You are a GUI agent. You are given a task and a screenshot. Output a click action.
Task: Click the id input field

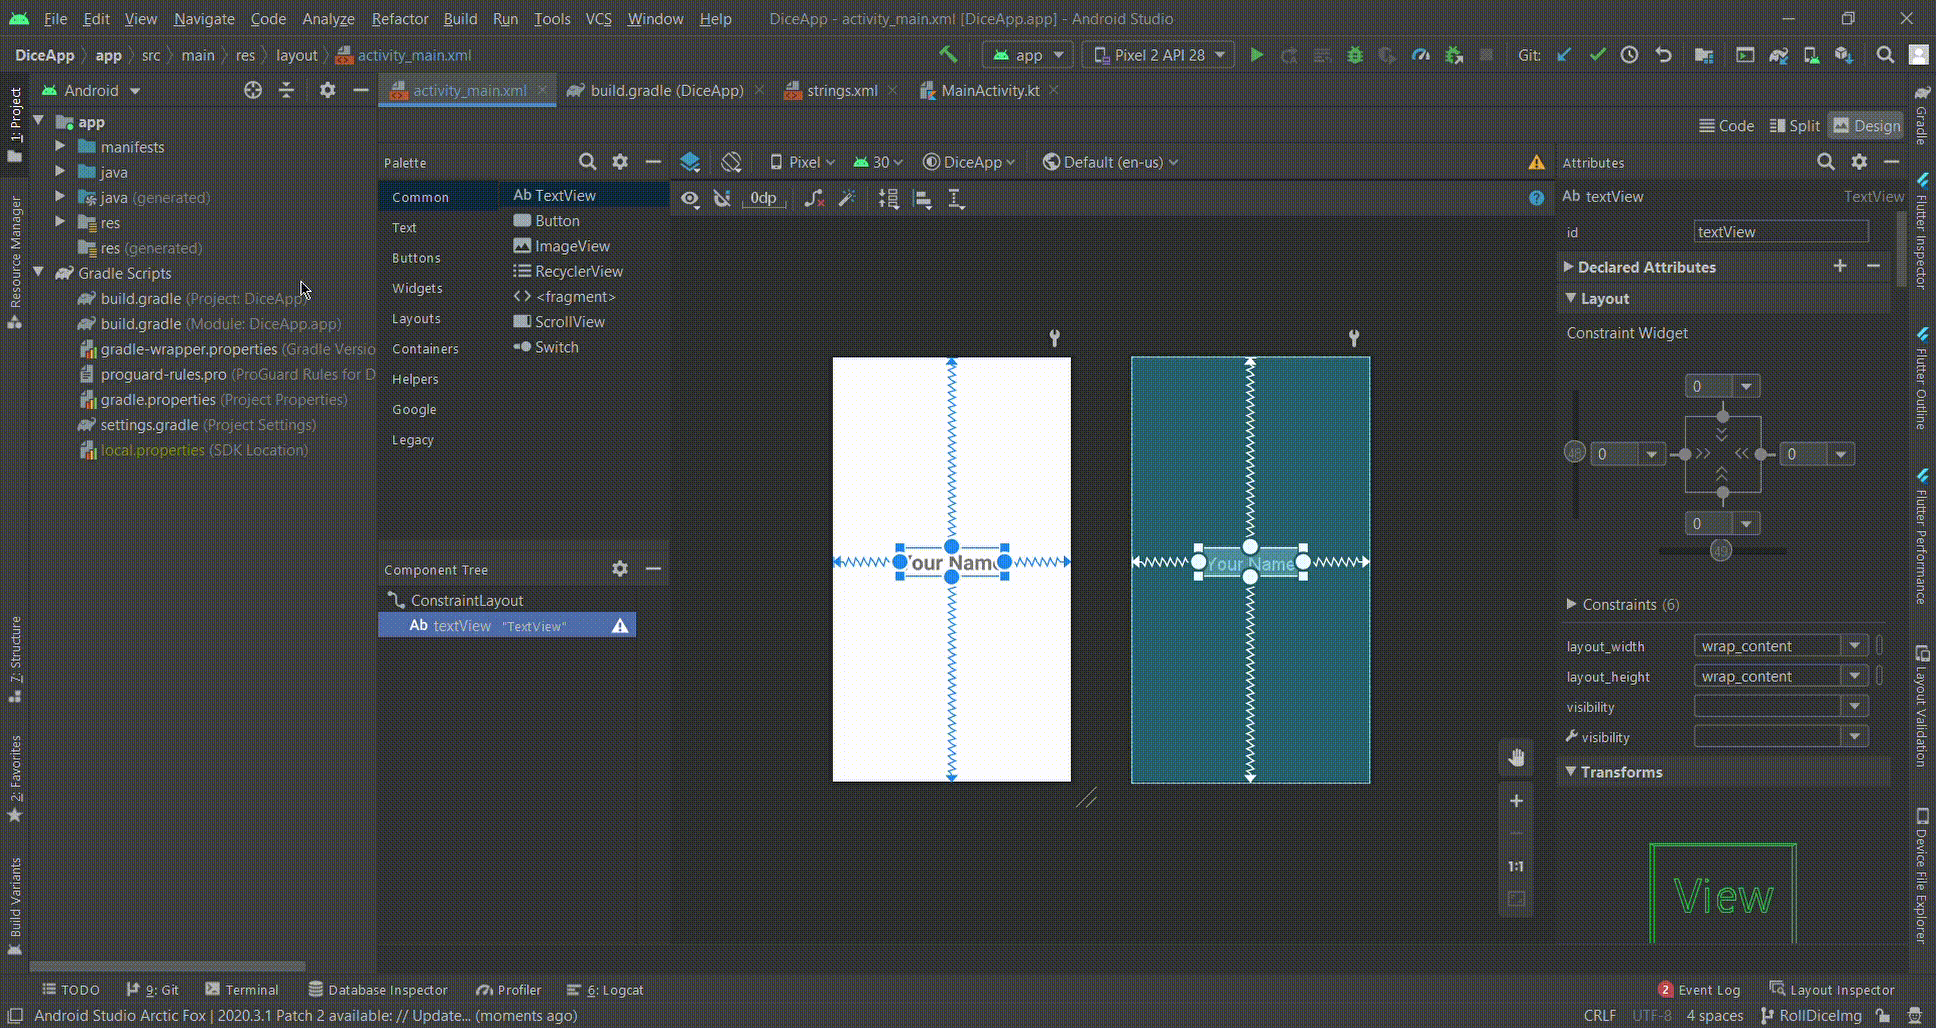1780,232
